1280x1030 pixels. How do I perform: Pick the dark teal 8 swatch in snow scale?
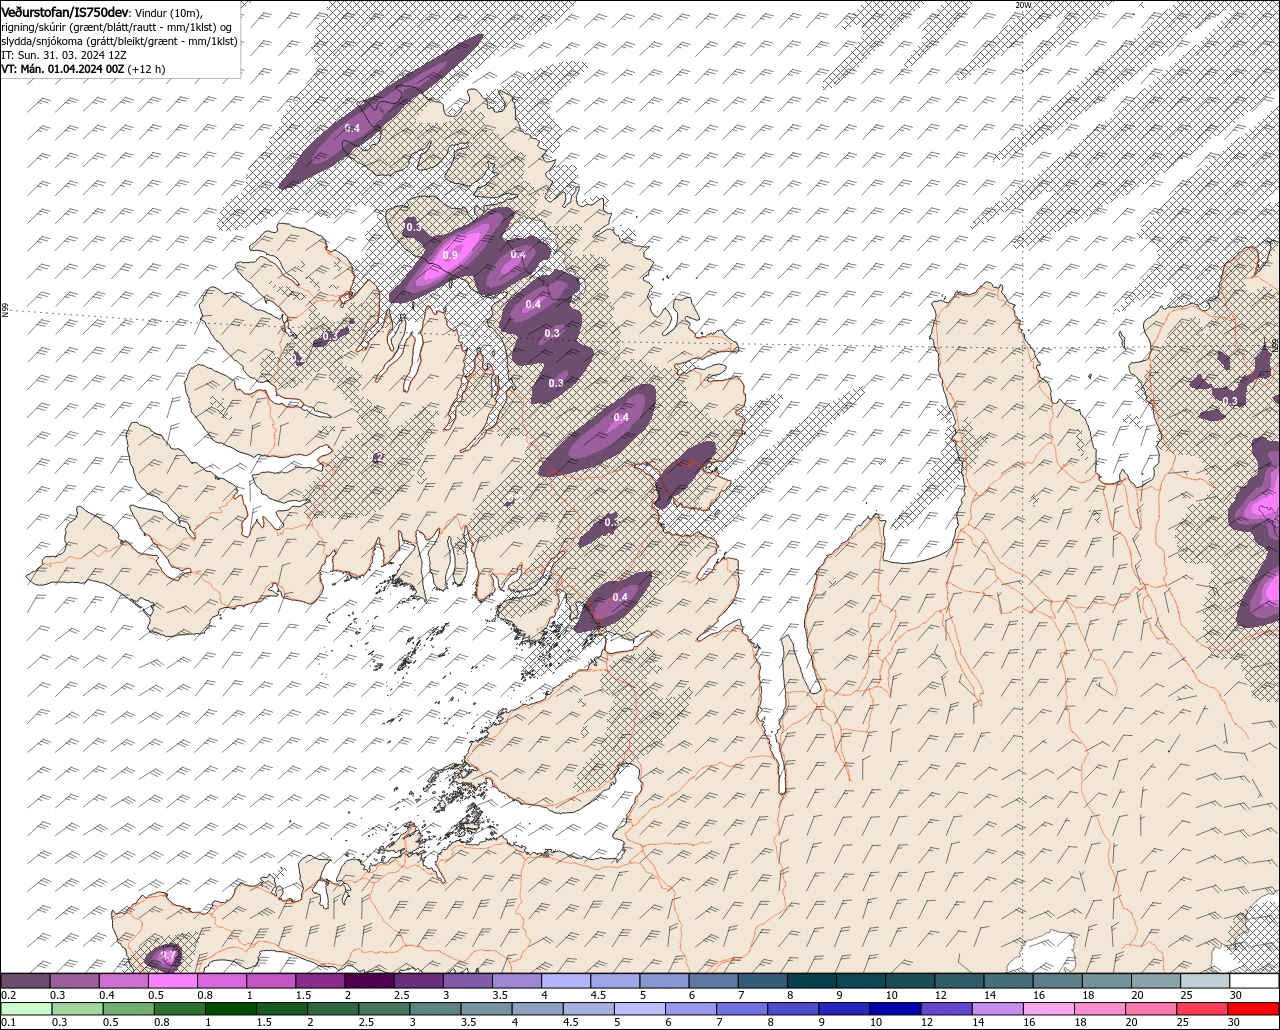(x=812, y=981)
